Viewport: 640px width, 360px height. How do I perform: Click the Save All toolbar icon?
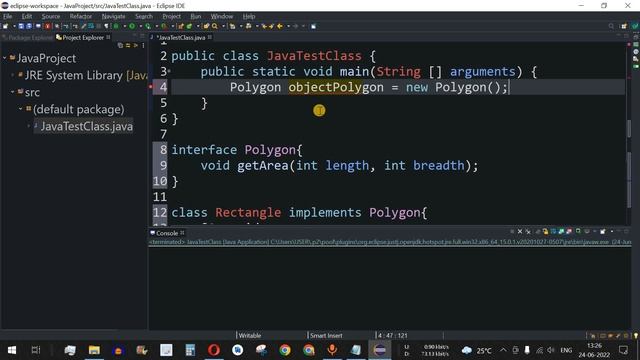coord(29,26)
